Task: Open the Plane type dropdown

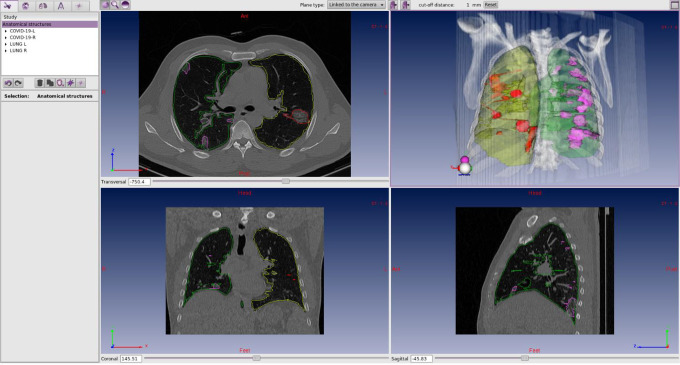Action: (x=356, y=5)
